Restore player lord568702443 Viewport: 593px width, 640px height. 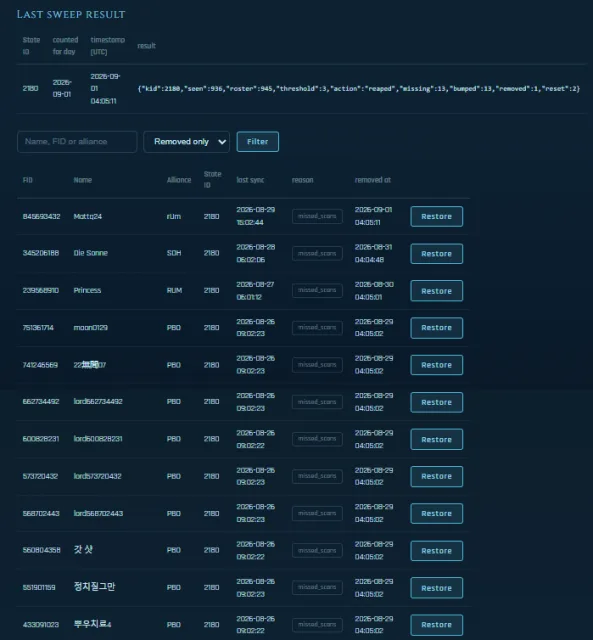click(x=437, y=513)
